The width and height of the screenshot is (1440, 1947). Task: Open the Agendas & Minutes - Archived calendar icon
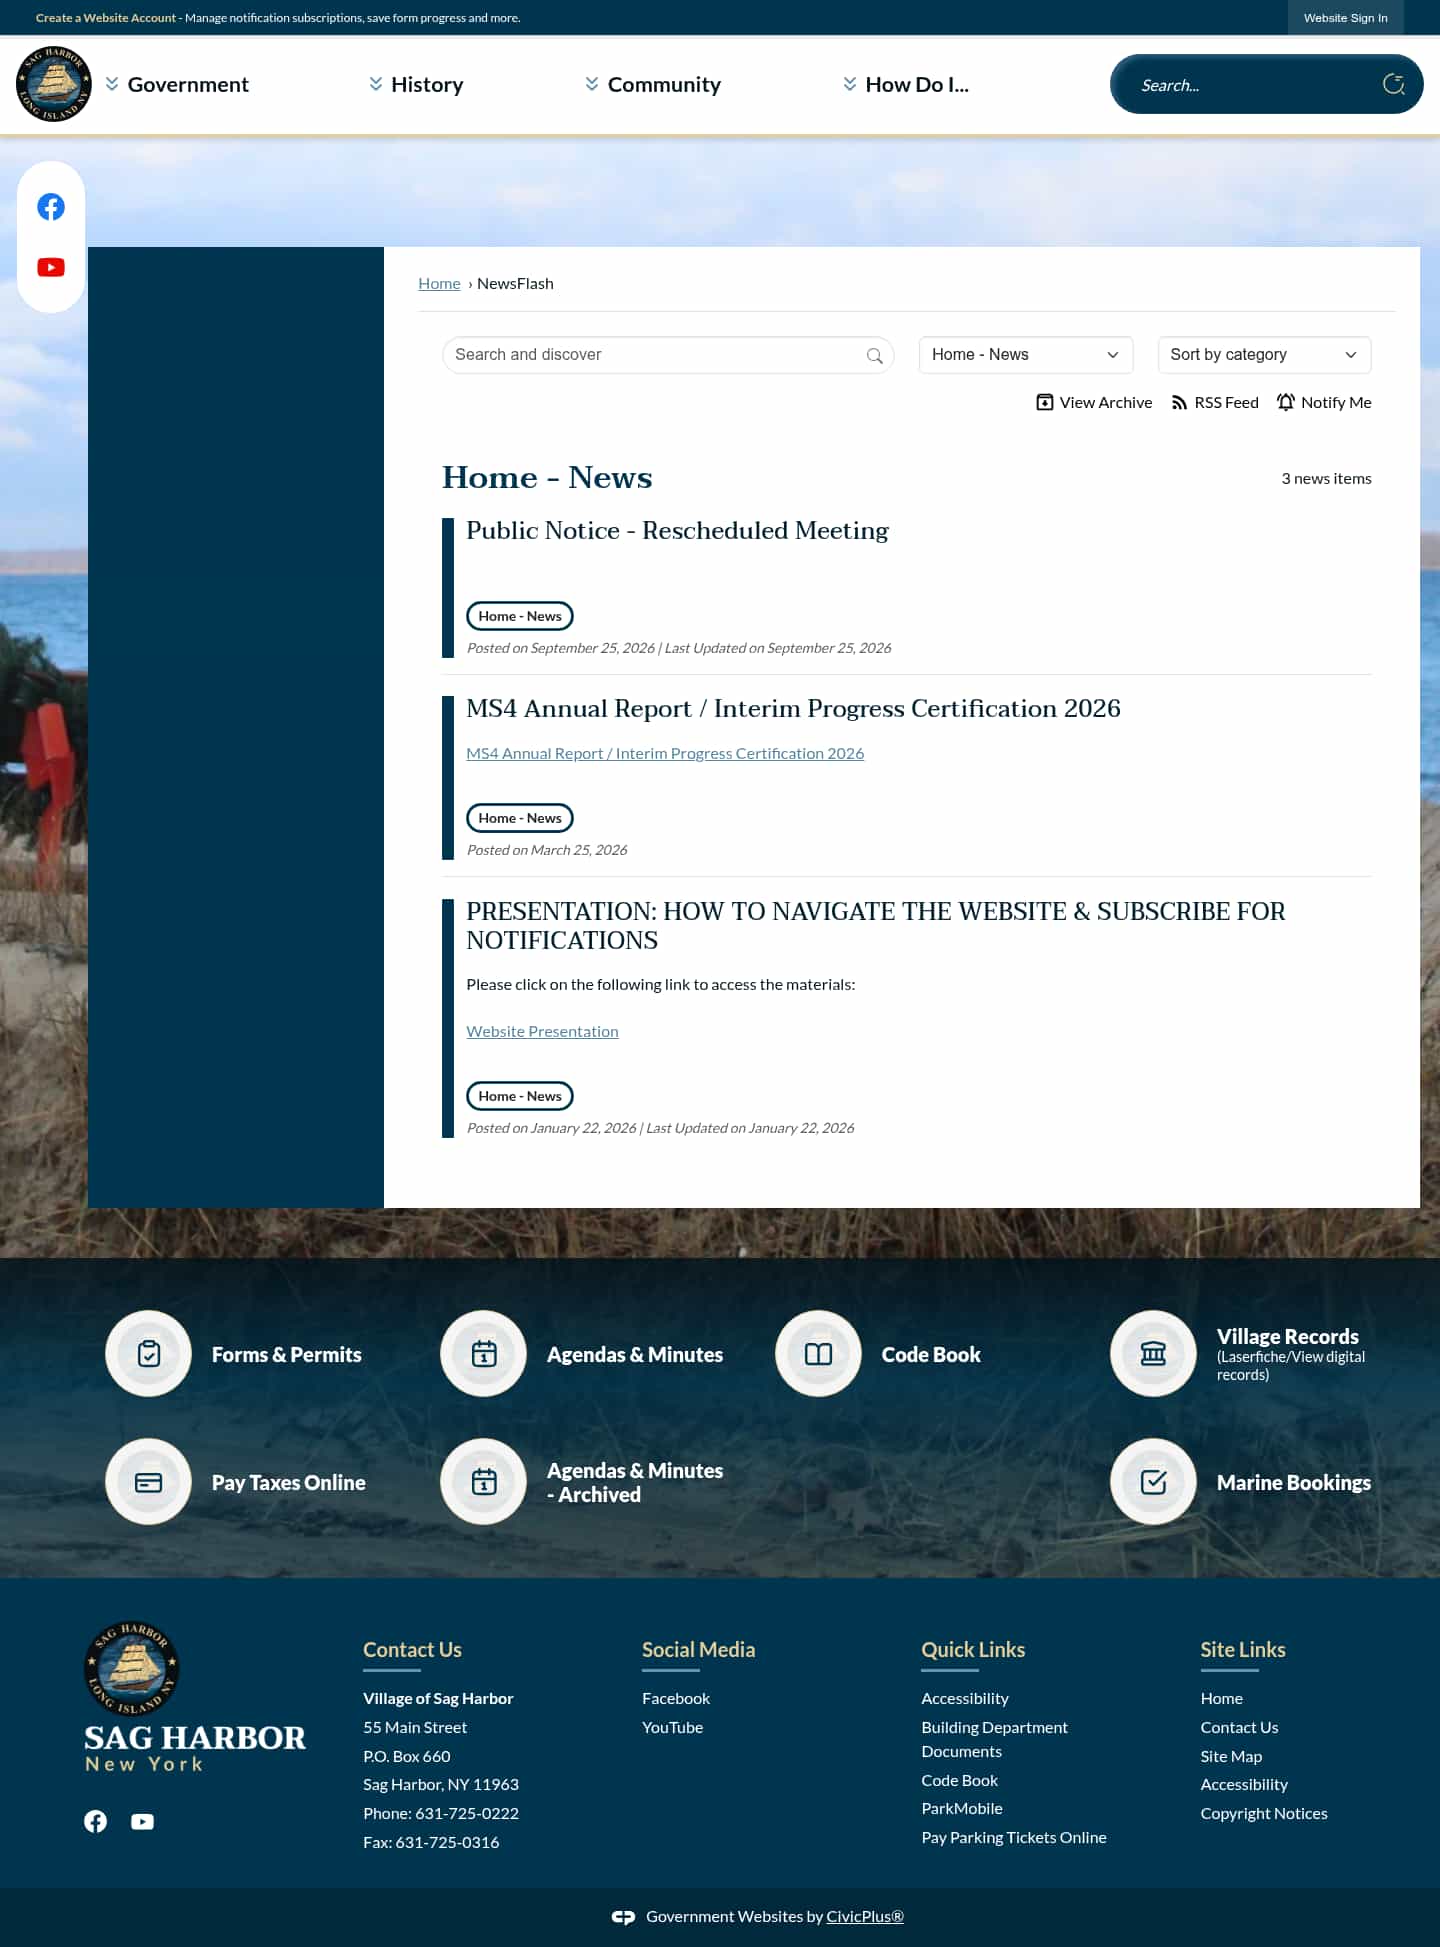point(483,1482)
